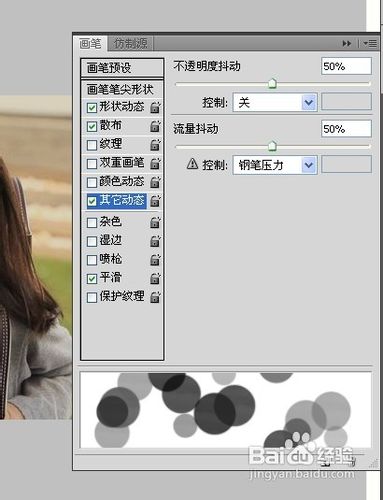383x500 pixels.
Task: Switch to the 画笔 tab
Action: click(x=90, y=43)
